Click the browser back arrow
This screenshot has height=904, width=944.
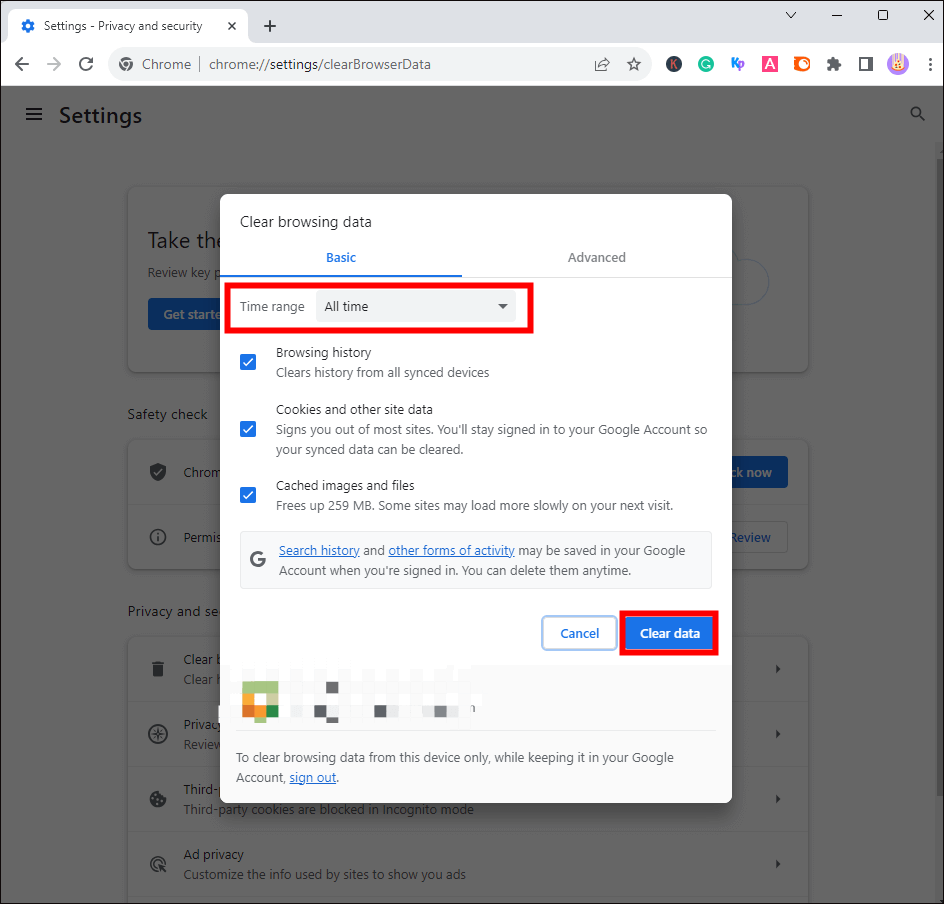tap(22, 64)
